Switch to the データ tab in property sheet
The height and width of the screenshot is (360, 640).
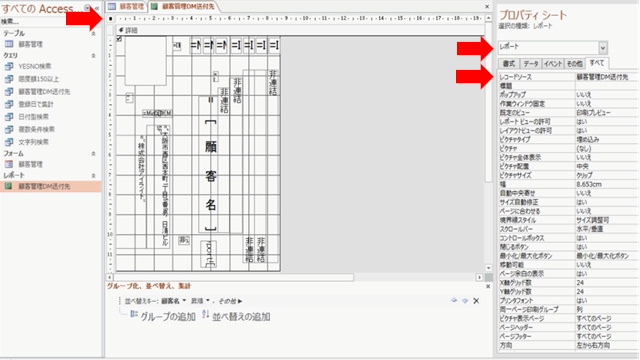pos(531,63)
